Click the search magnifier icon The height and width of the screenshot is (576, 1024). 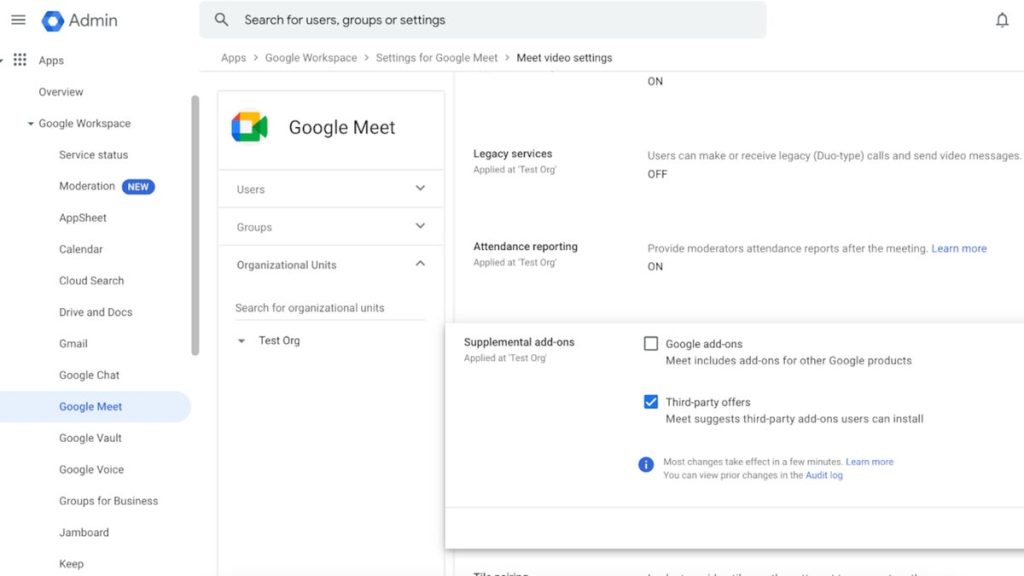pos(222,20)
